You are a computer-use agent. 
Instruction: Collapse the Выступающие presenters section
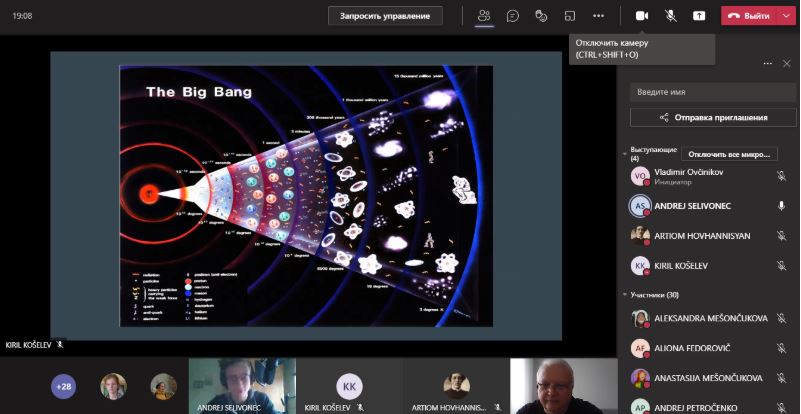[624, 153]
